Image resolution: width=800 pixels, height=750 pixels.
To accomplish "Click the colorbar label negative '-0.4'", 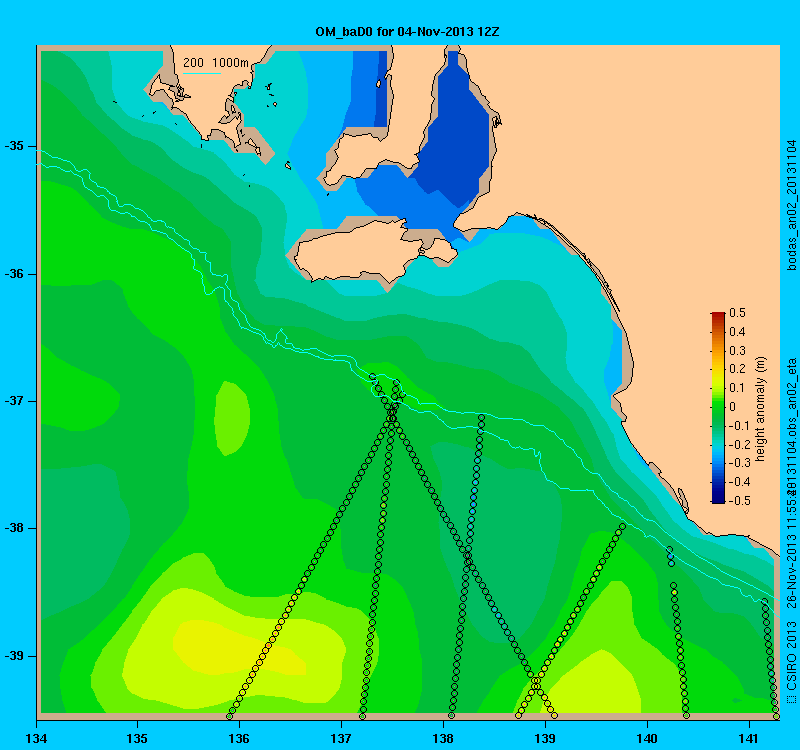I will click(x=738, y=482).
